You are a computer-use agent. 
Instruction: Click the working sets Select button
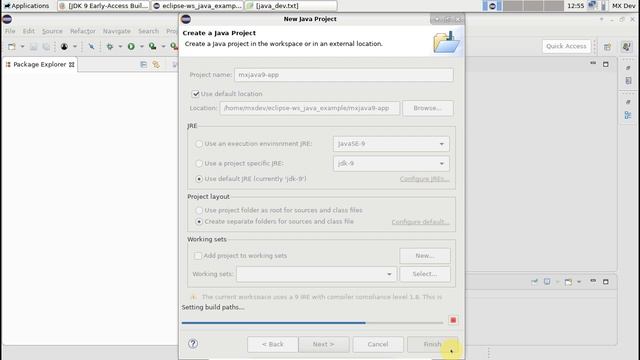(424, 274)
